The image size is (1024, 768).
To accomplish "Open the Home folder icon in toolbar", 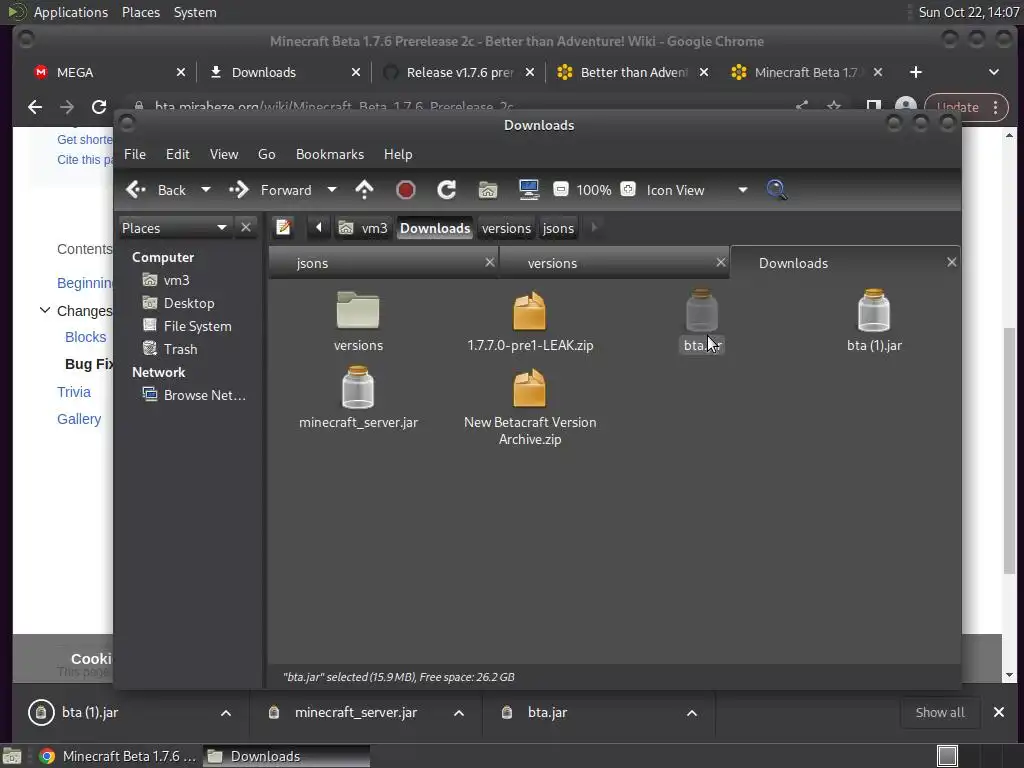I will pos(488,190).
